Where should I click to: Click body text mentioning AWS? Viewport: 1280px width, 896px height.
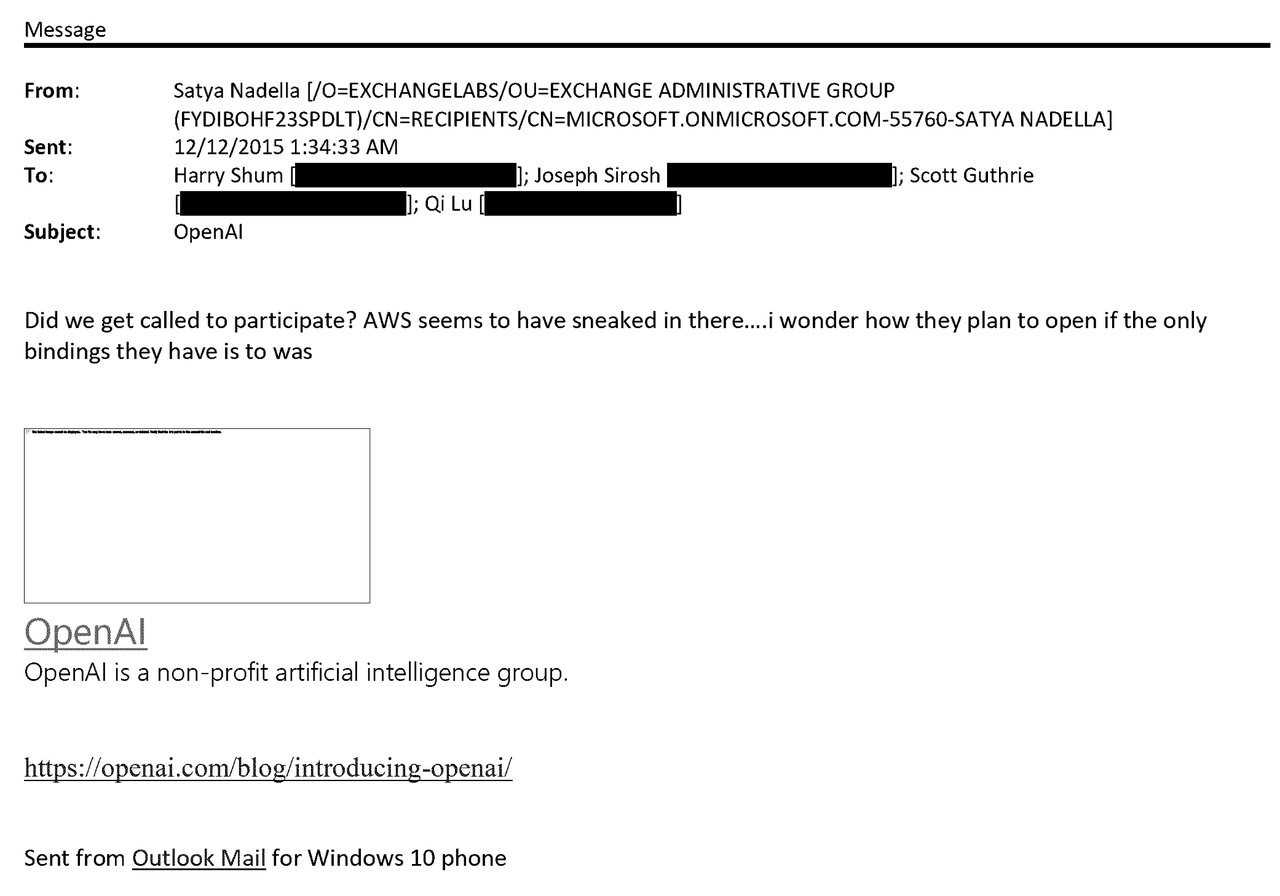[x=616, y=337]
